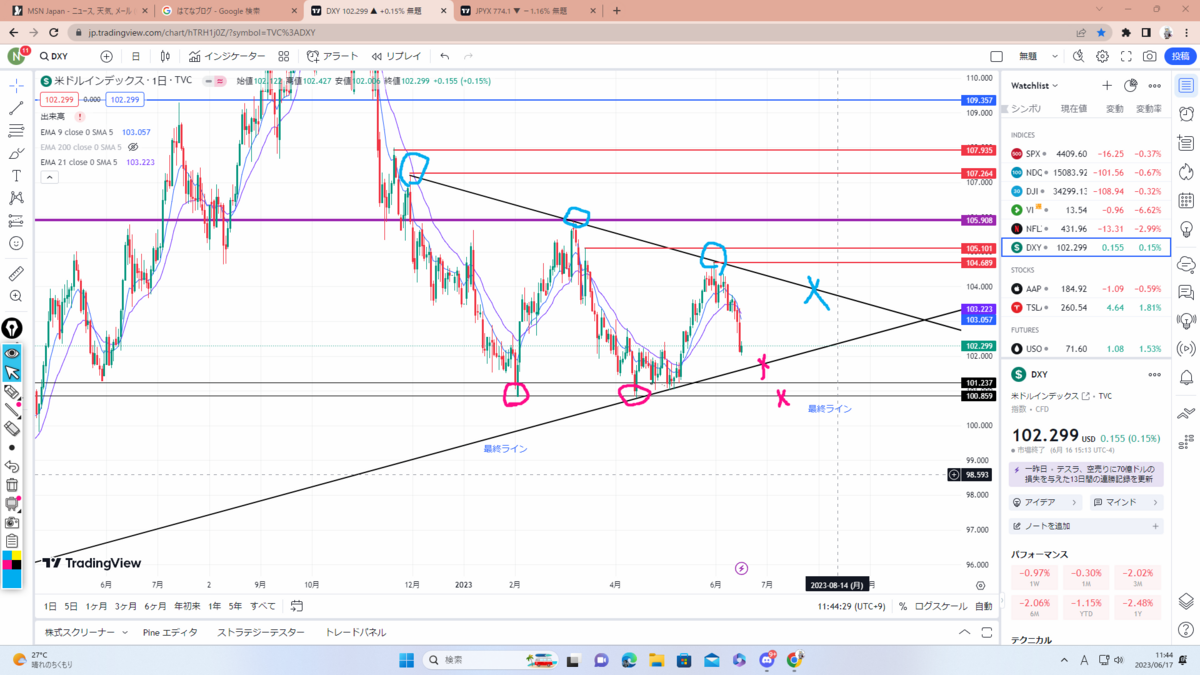The width and height of the screenshot is (1200, 675).
Task: Open the hotlists flame panel
Action: (x=1187, y=171)
